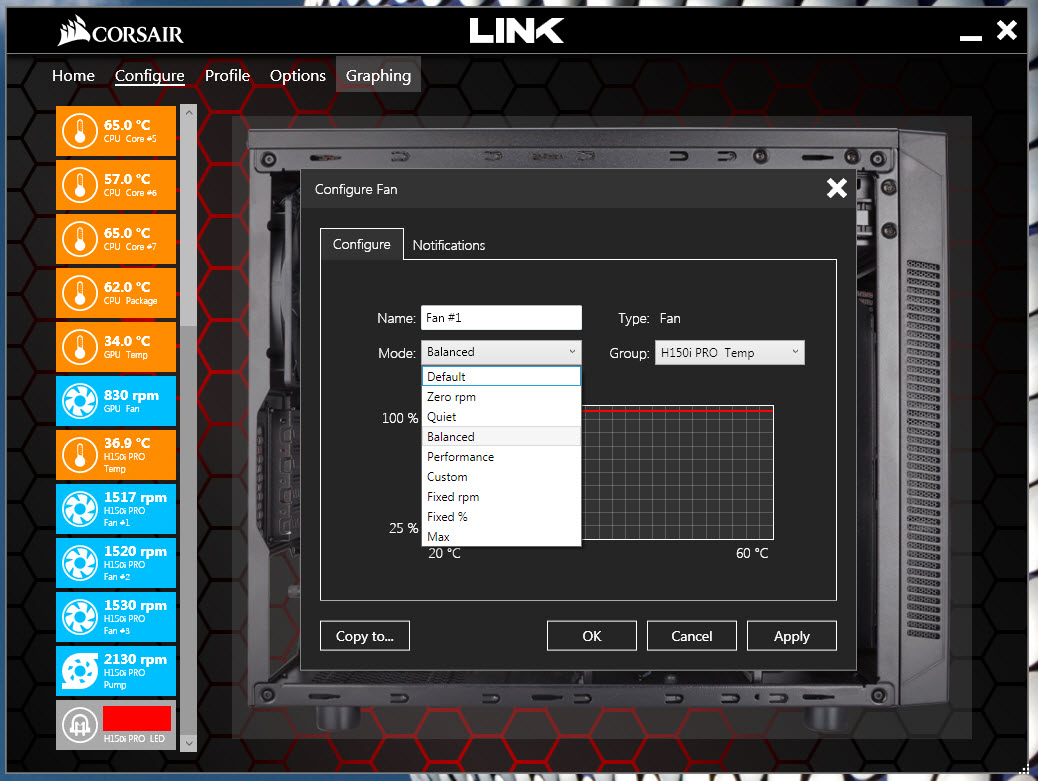Go to the Home tab

pyautogui.click(x=73, y=75)
